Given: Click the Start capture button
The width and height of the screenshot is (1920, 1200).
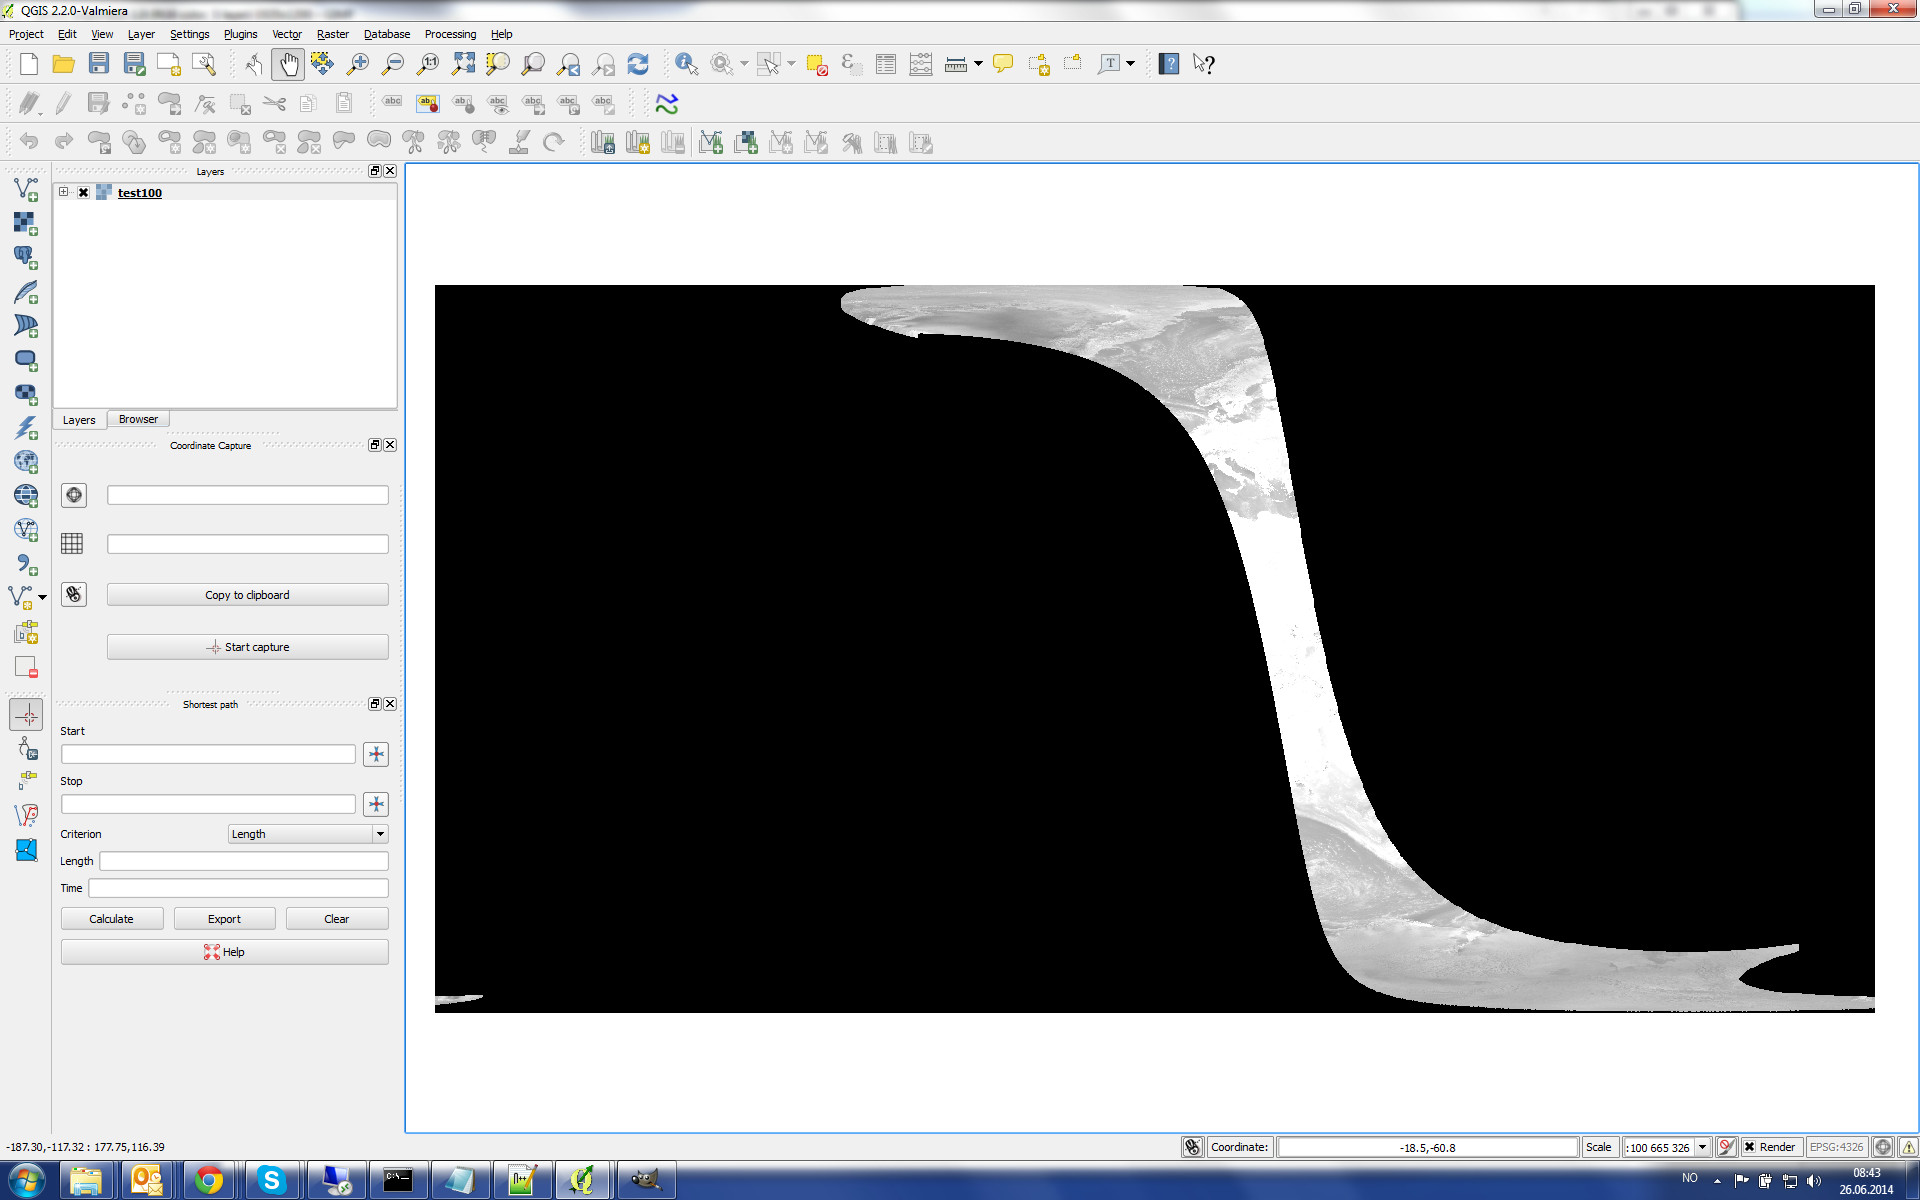Looking at the screenshot, I should pos(248,647).
